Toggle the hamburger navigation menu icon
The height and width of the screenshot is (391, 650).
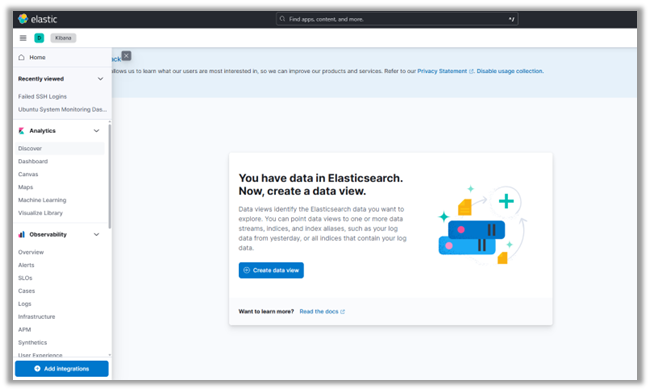coord(23,38)
